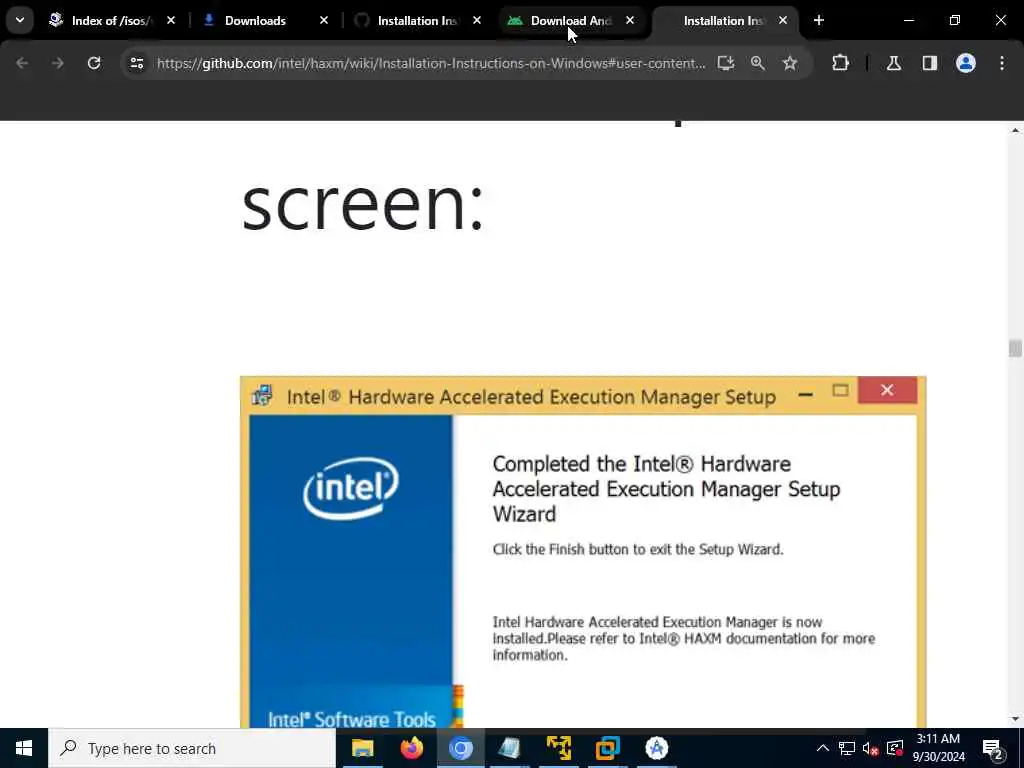This screenshot has height=768, width=1024.
Task: Open the notification center icon
Action: tap(993, 748)
